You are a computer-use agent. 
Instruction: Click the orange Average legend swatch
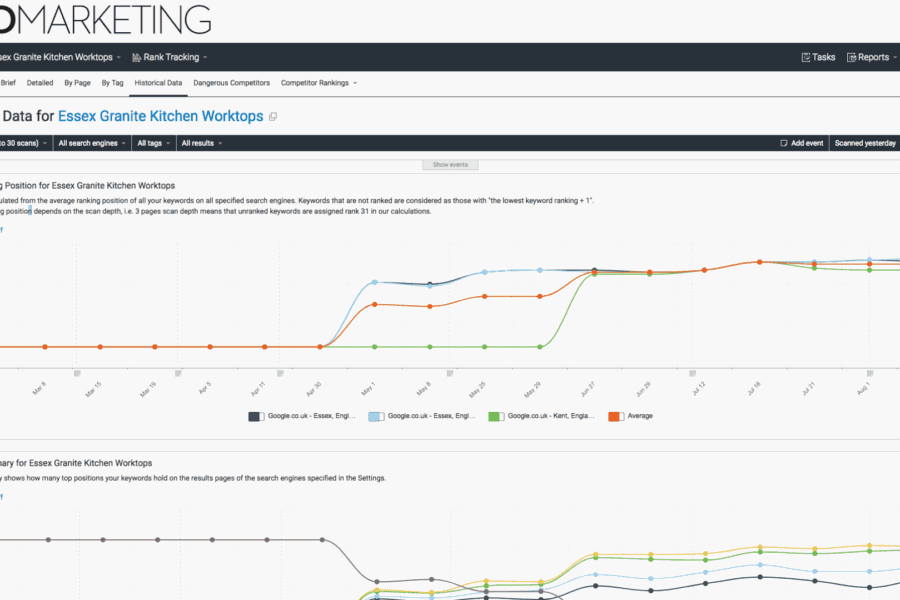point(615,416)
